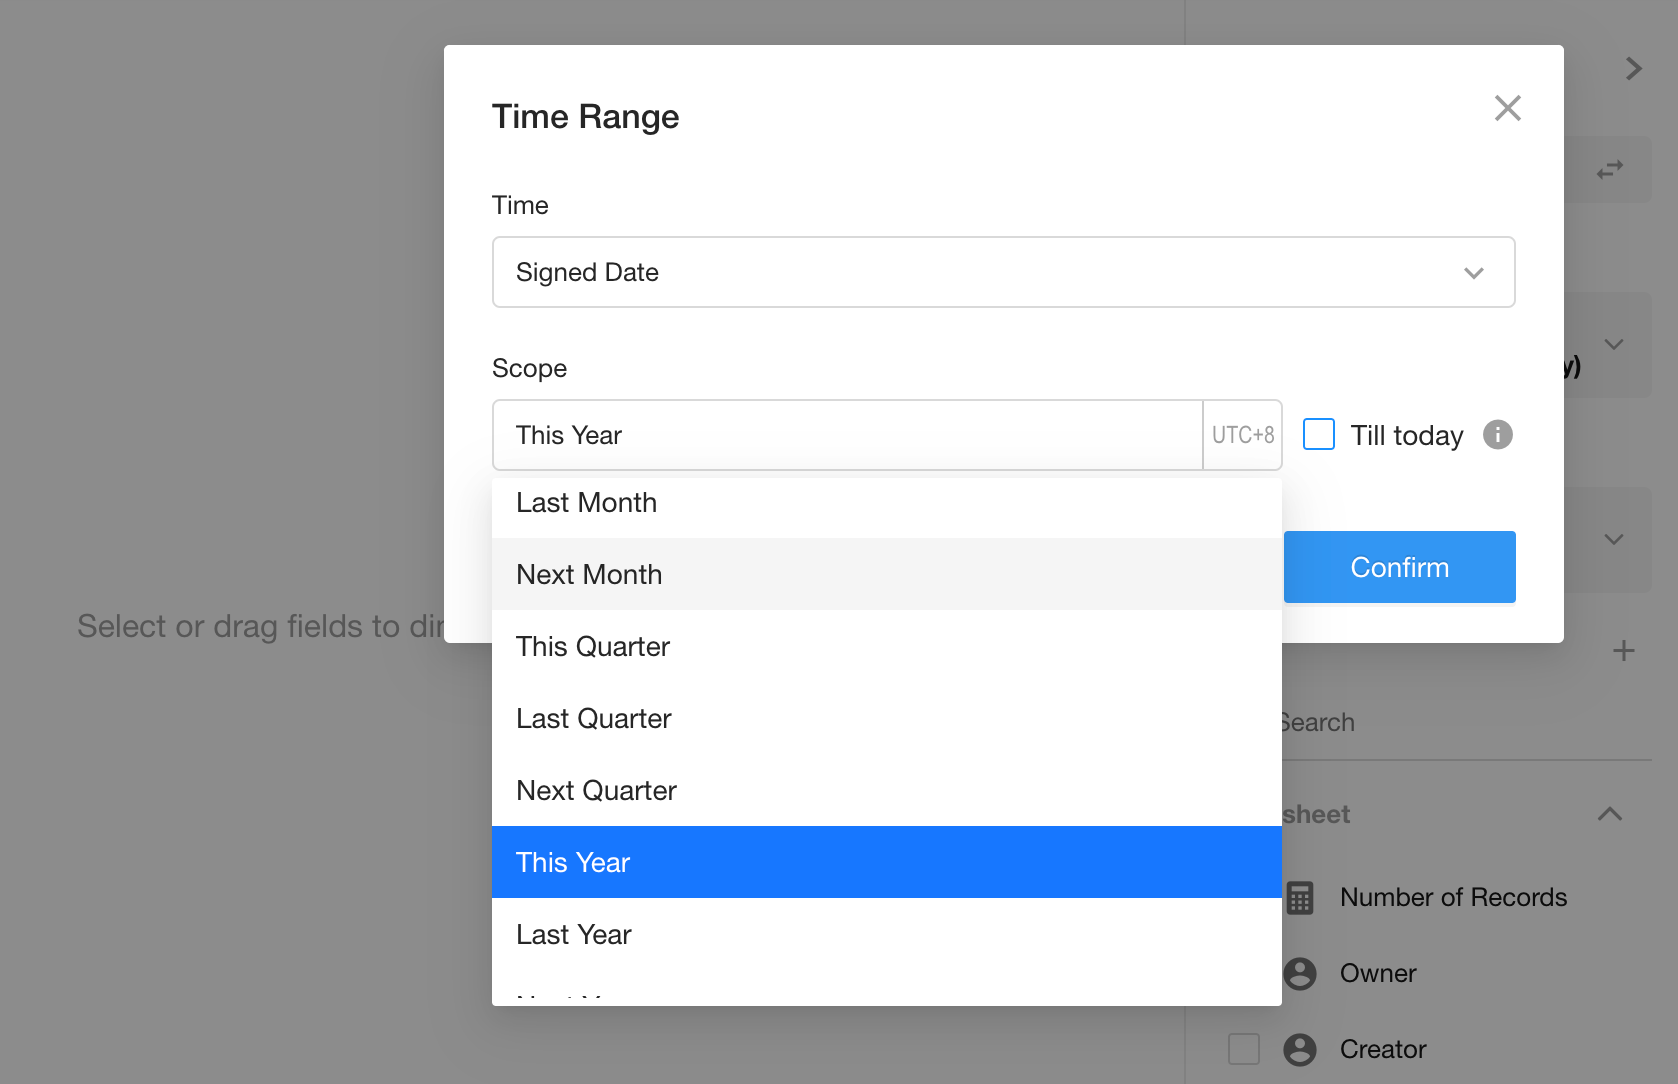Open the This Year scope box
Screen dimensions: 1678x1084
pyautogui.click(x=847, y=435)
